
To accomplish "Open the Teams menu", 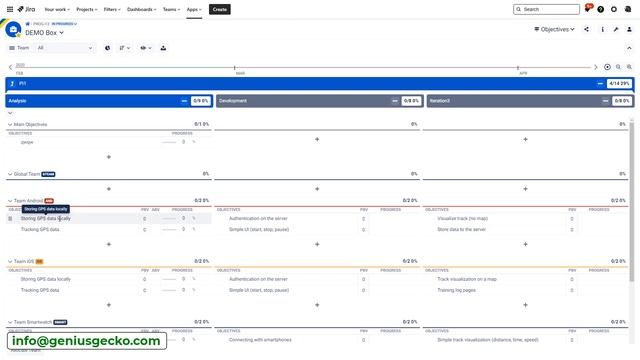I will (171, 9).
